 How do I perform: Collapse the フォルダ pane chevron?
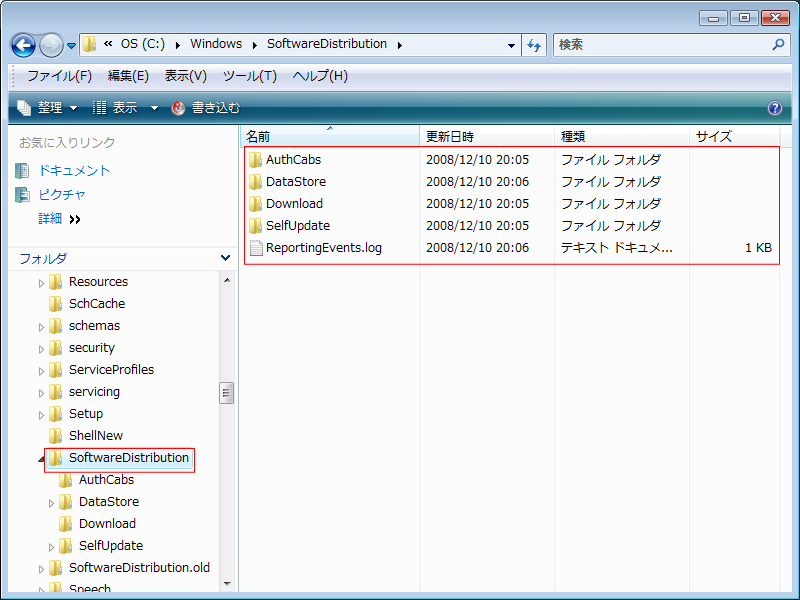(225, 258)
